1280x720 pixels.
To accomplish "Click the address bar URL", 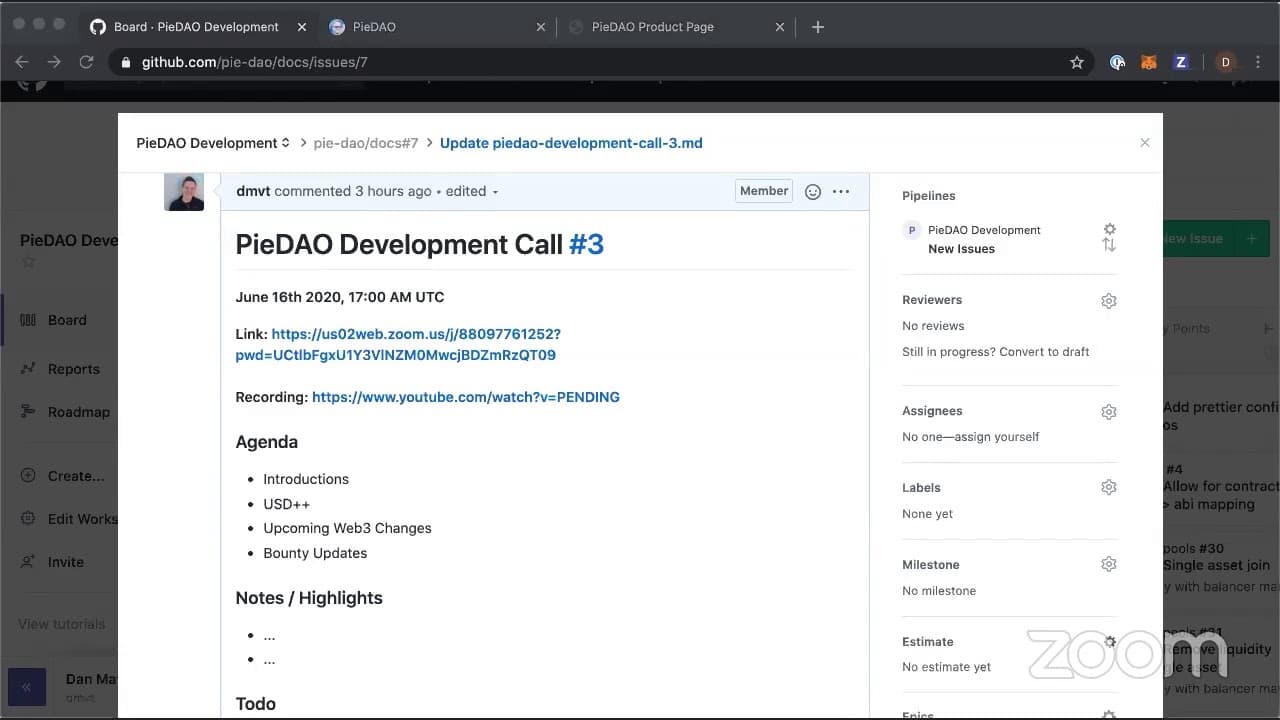I will tap(254, 62).
